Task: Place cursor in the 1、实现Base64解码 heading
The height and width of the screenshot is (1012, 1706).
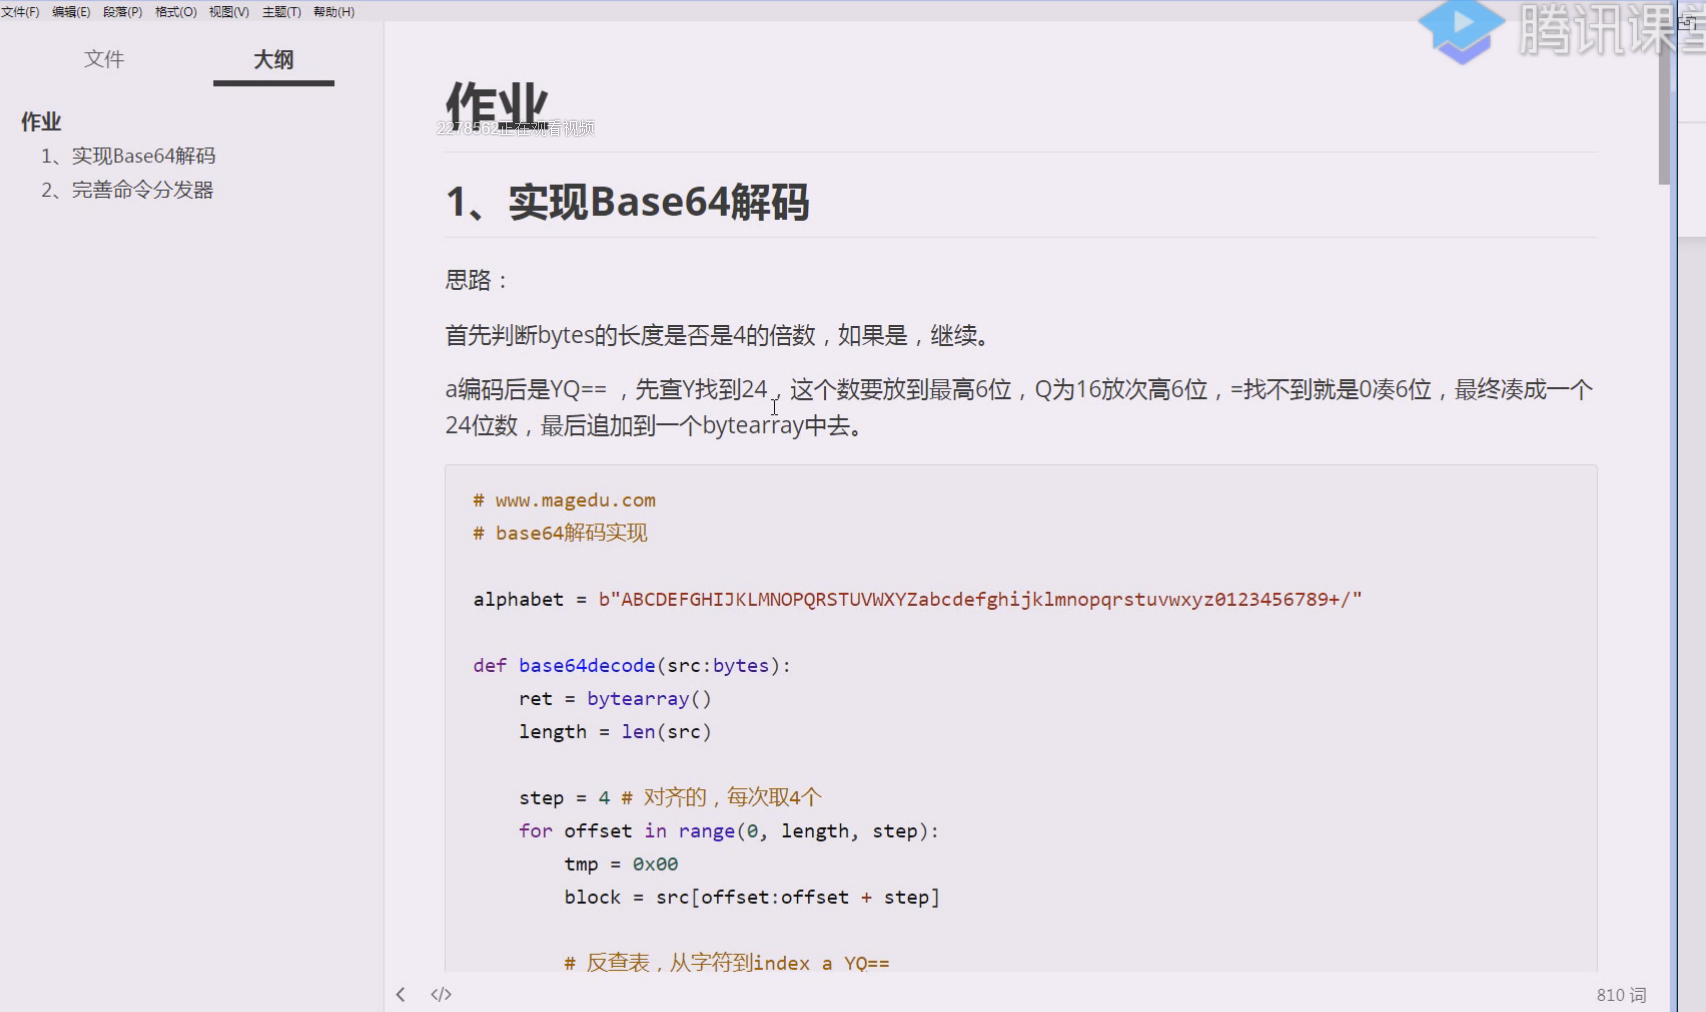Action: click(627, 202)
